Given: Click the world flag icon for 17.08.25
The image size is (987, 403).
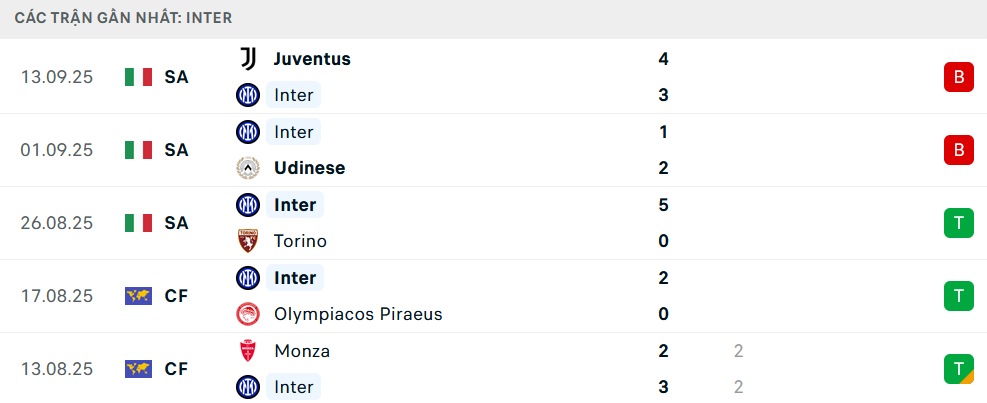Looking at the screenshot, I should [138, 296].
